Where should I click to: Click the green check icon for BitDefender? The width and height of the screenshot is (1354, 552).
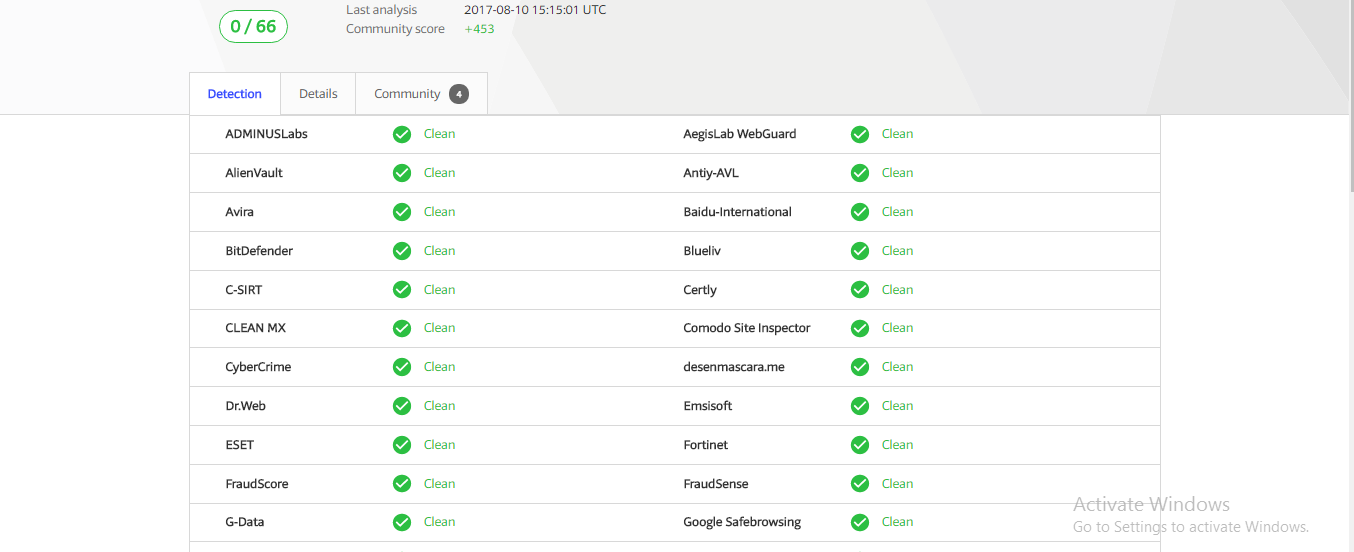pos(402,251)
